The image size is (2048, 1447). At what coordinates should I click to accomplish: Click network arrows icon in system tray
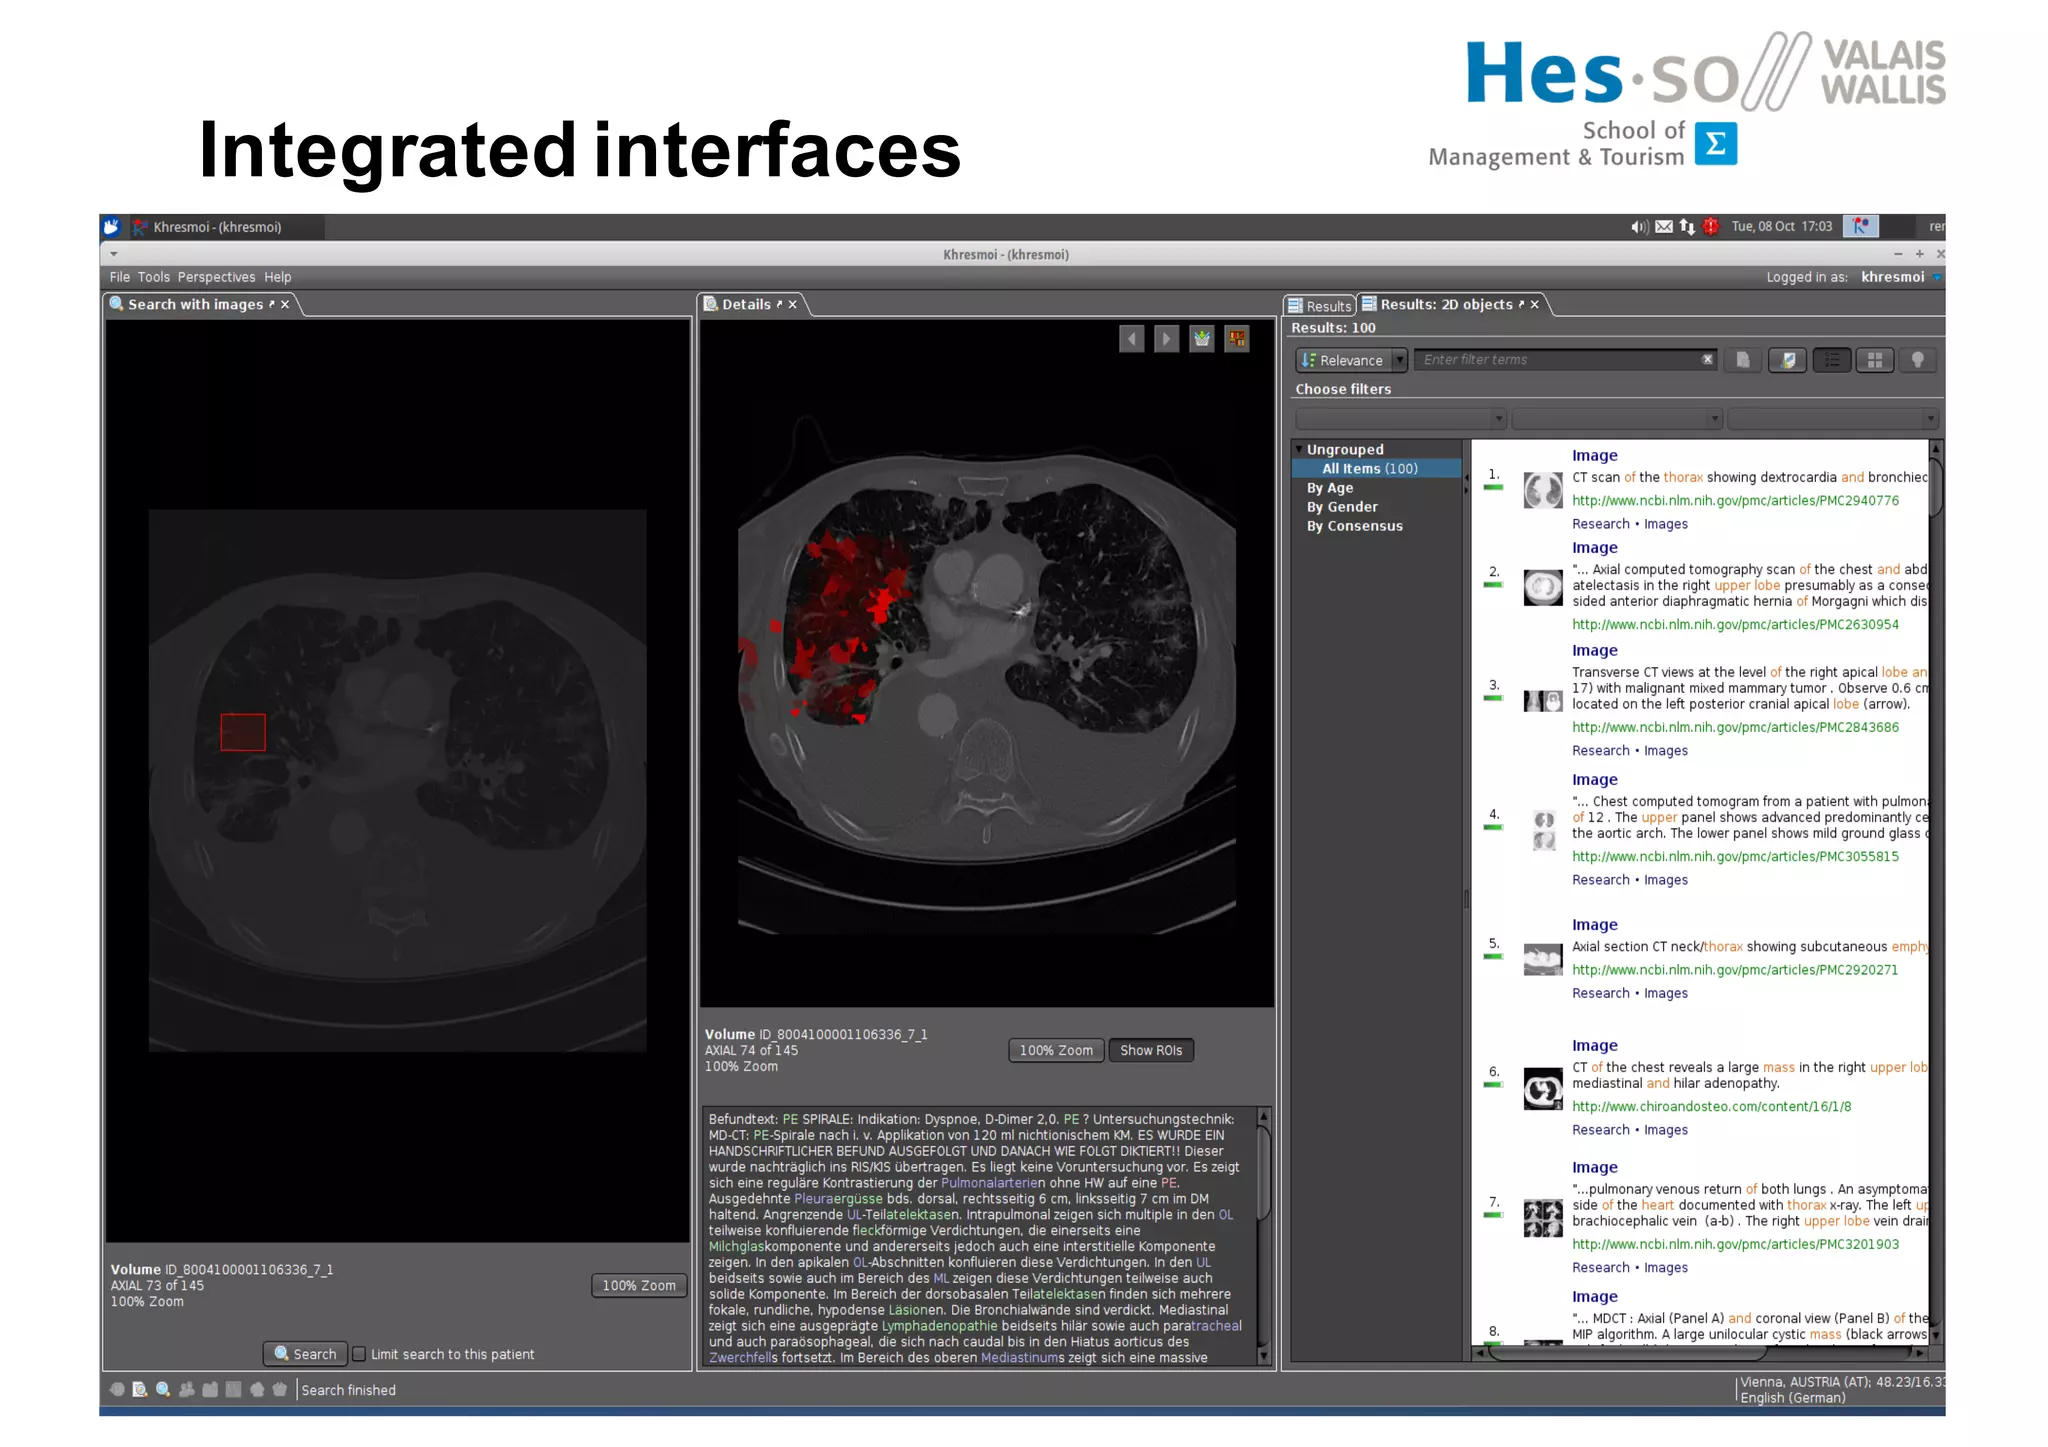pos(1688,227)
